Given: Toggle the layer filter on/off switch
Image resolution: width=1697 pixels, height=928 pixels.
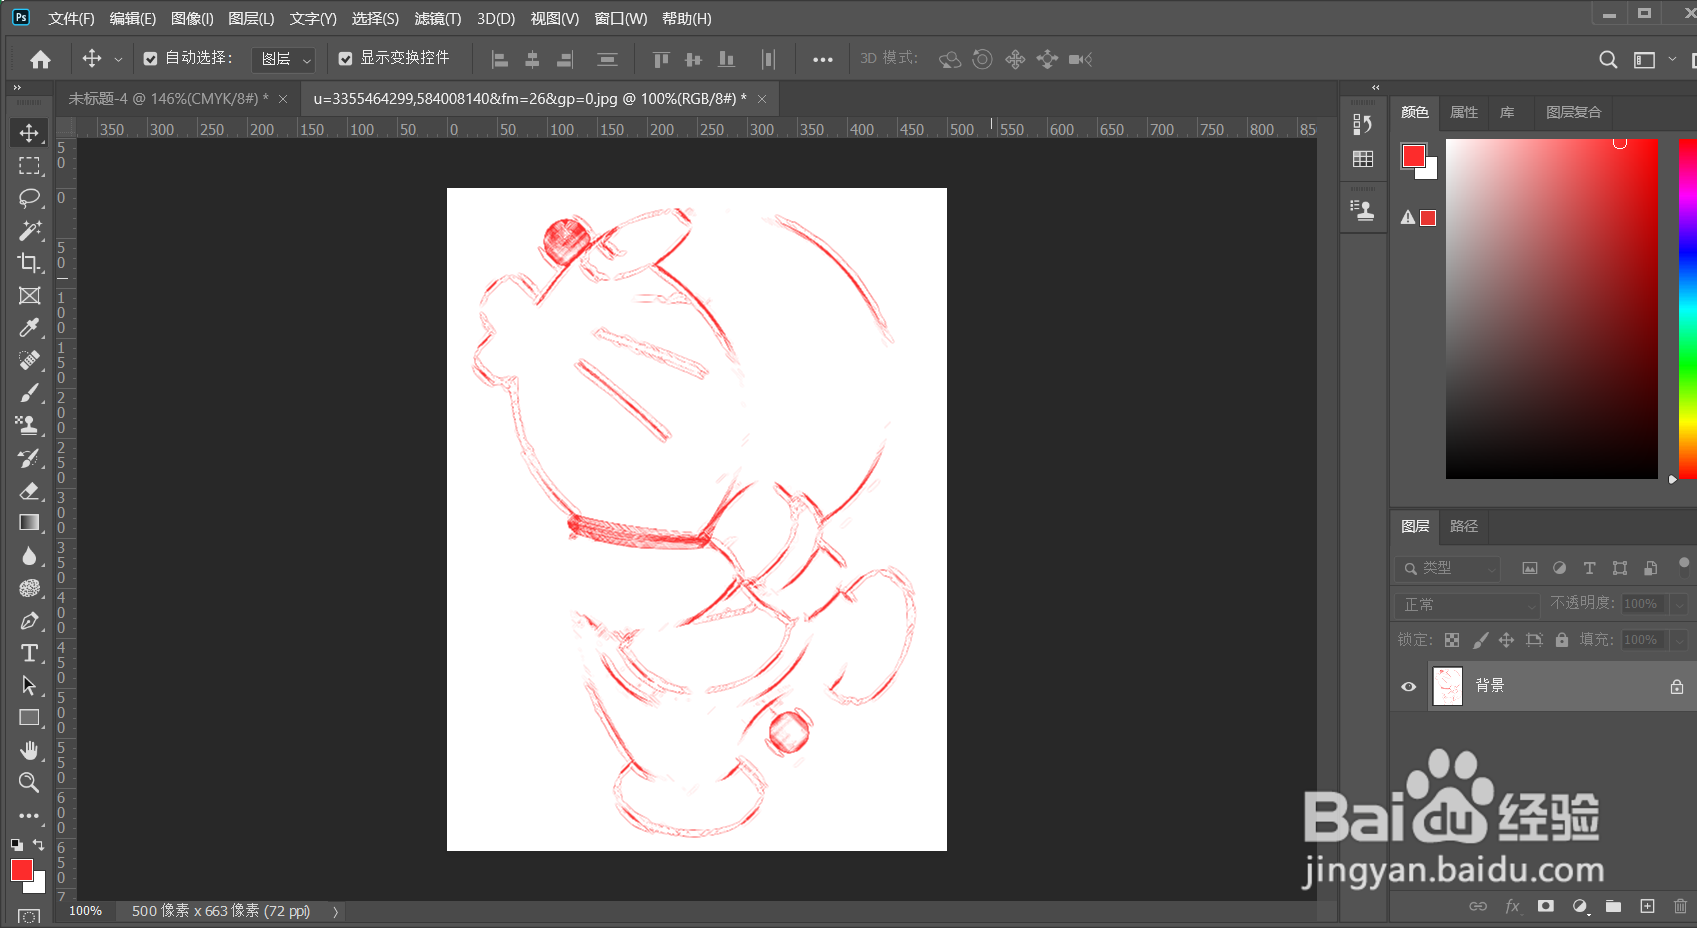Looking at the screenshot, I should [1684, 565].
